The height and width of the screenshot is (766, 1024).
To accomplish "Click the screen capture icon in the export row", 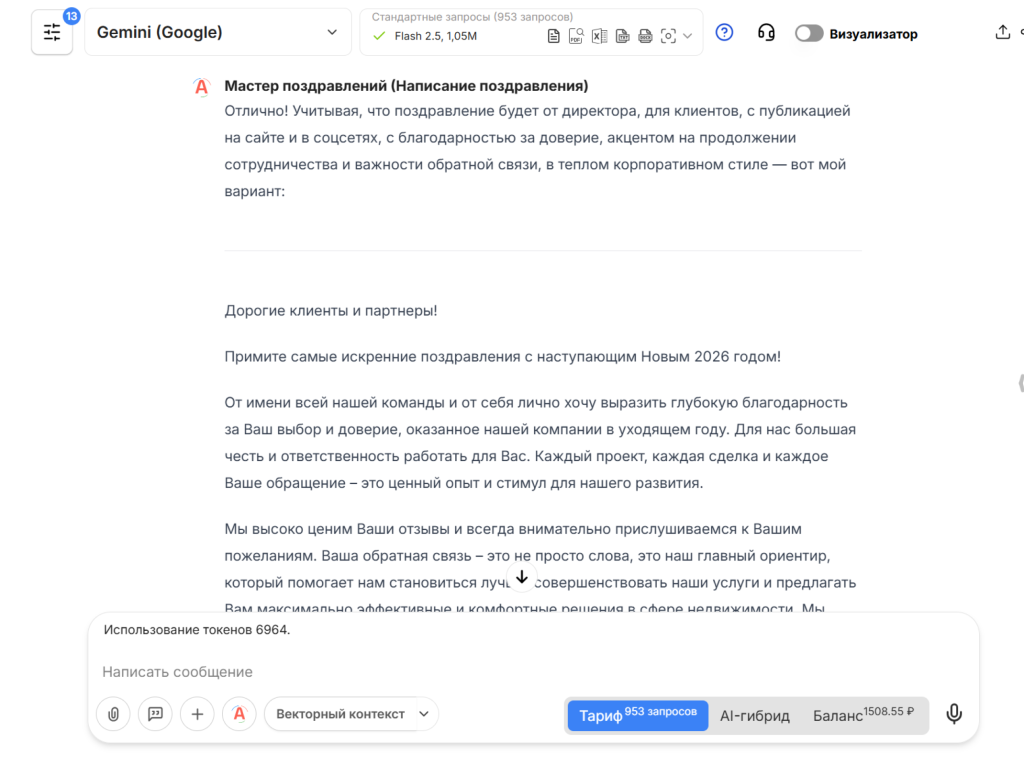I will [668, 36].
